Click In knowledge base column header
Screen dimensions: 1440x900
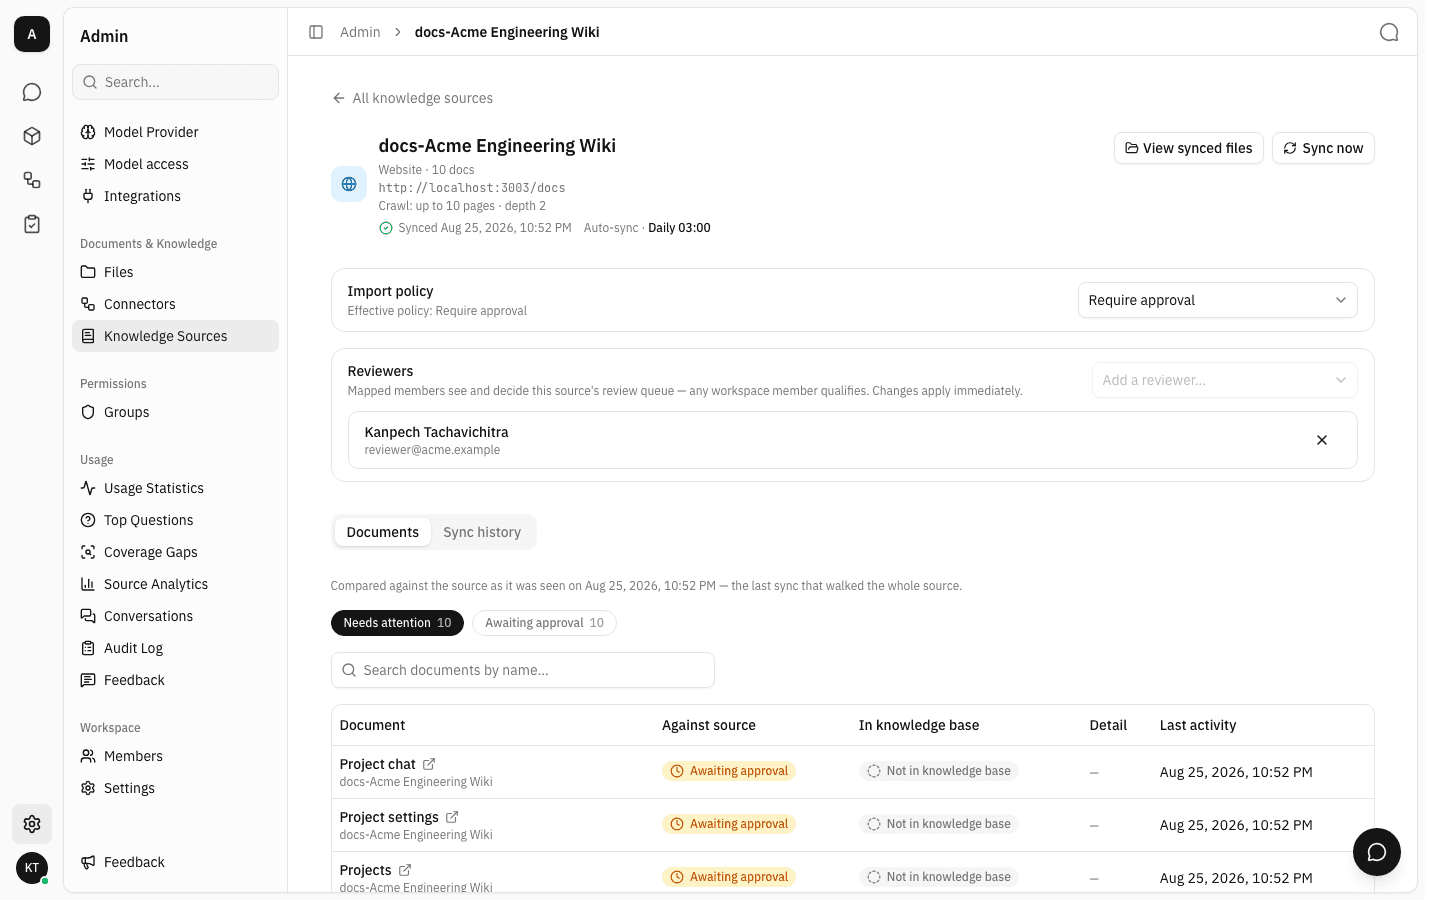[919, 725]
